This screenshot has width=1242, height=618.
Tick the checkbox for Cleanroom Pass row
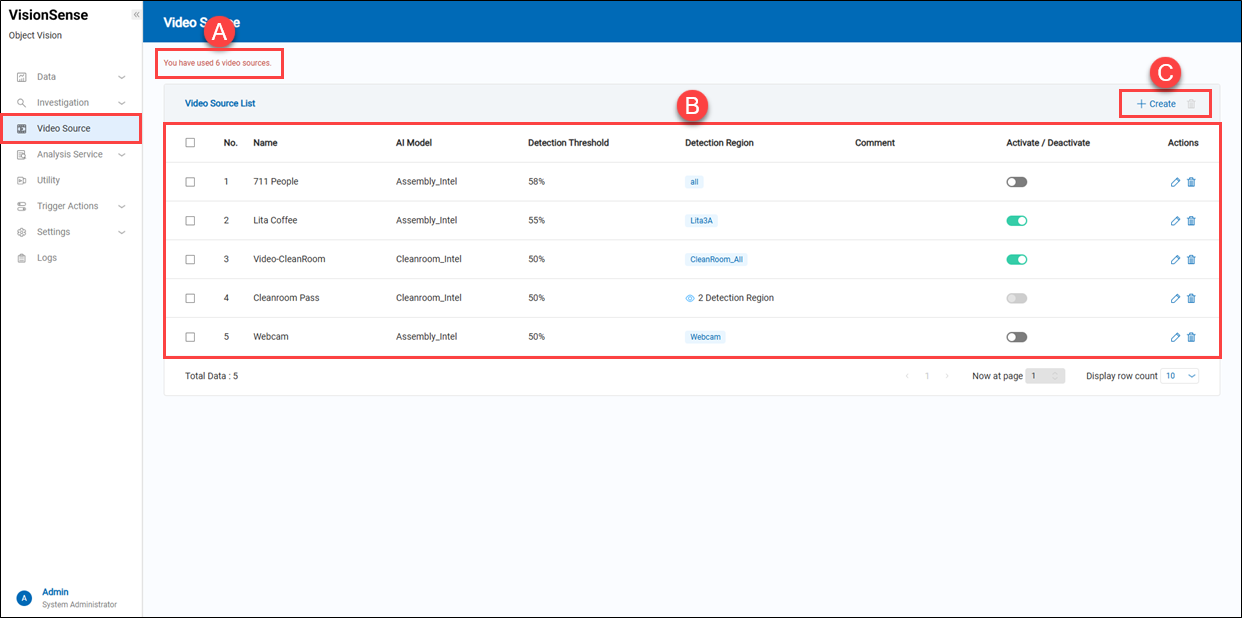190,298
